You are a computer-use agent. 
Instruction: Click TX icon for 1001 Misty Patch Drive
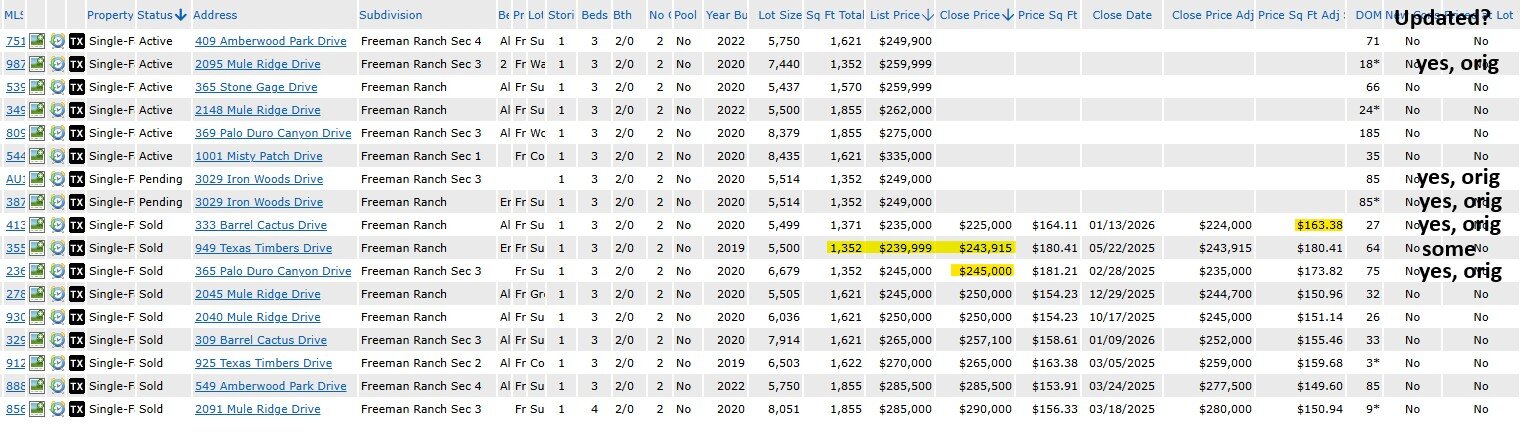point(76,156)
